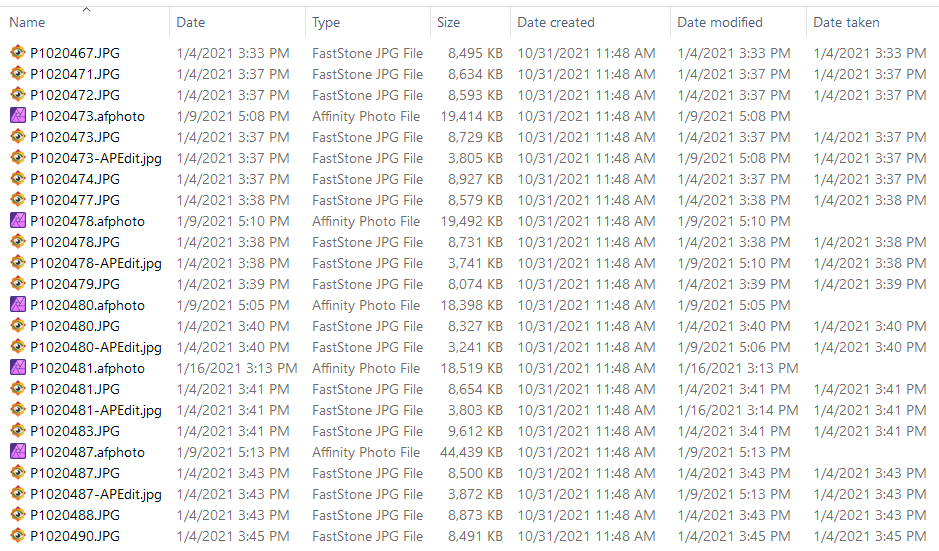Select the file P1020483.JPG
The image size is (939, 551).
click(x=75, y=431)
